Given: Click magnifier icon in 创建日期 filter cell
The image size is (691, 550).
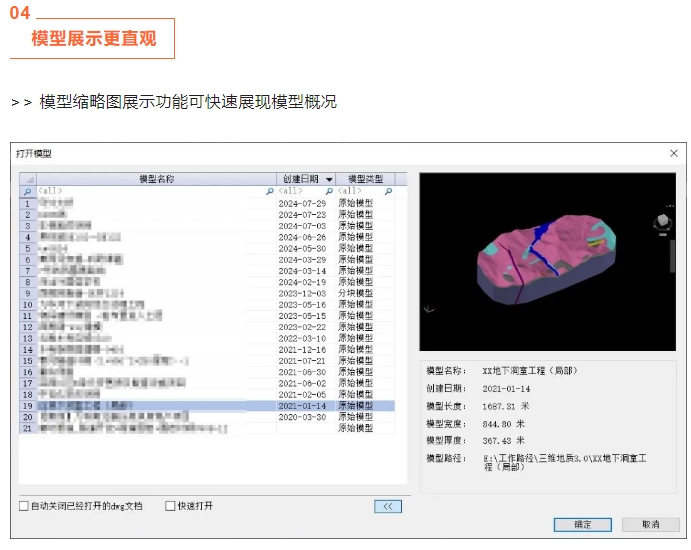Looking at the screenshot, I should [x=329, y=190].
